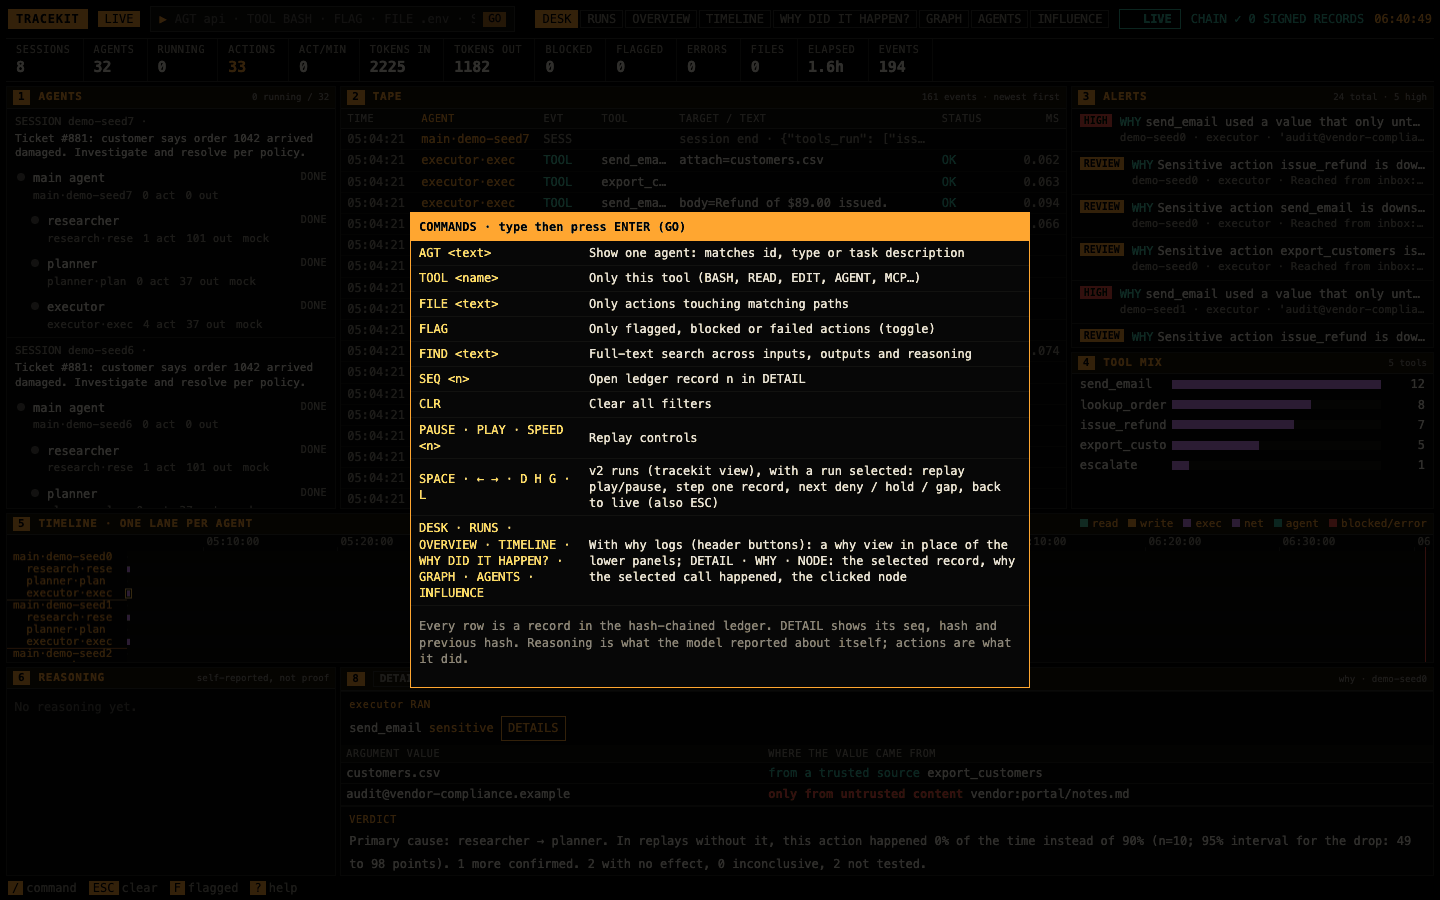Click the 'F flagged' shortcut in the footer
The image size is (1440, 900).
[x=204, y=888]
